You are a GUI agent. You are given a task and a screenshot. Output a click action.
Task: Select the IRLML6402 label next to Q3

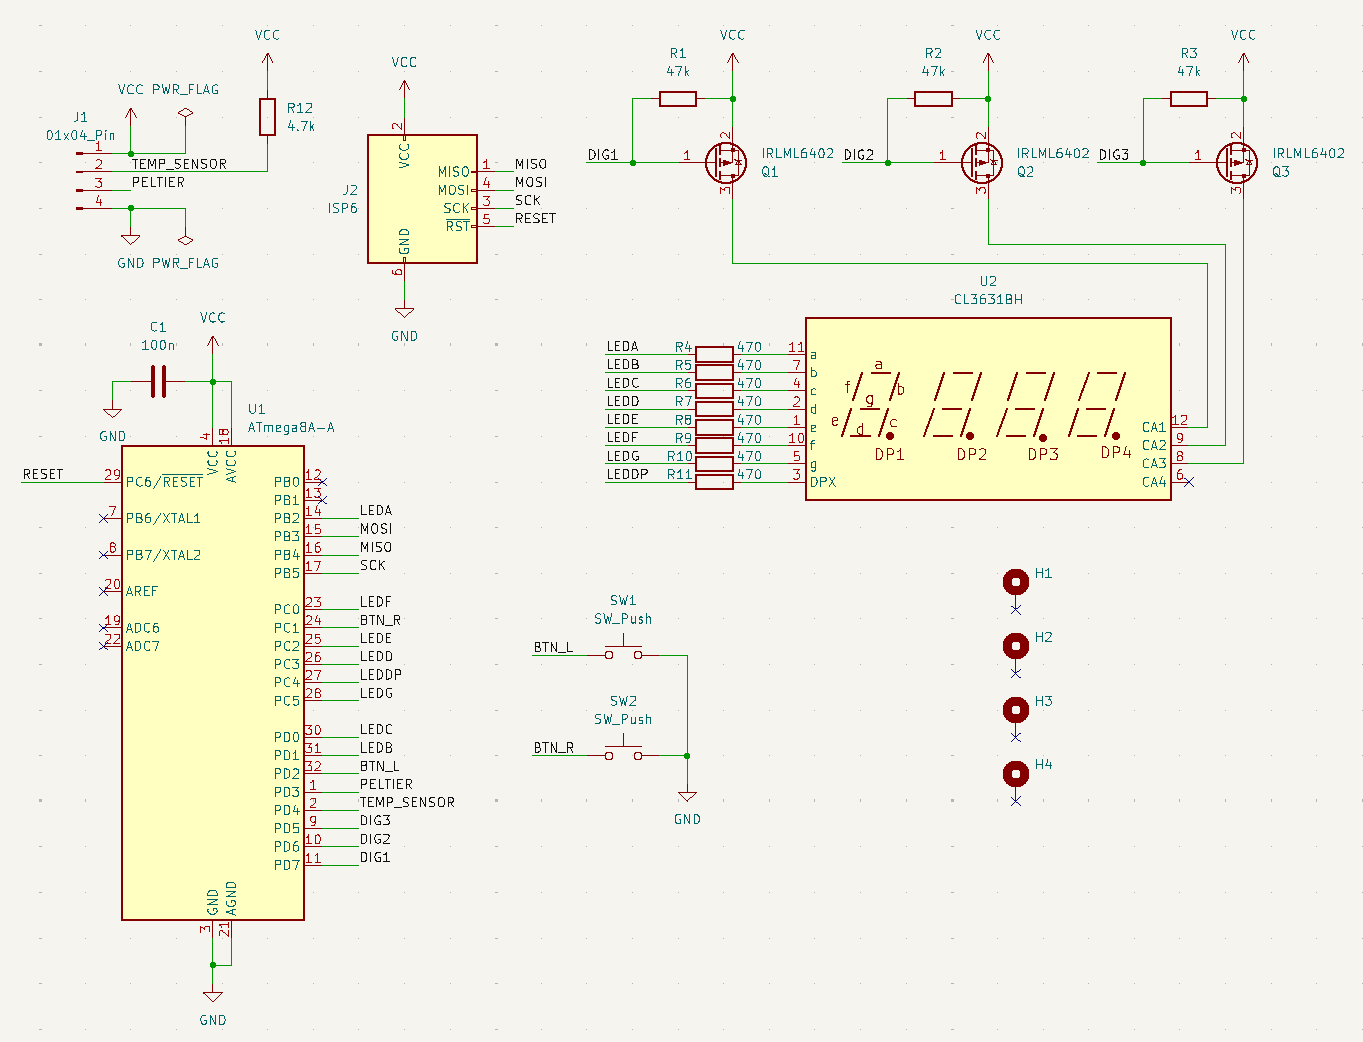tap(1309, 153)
